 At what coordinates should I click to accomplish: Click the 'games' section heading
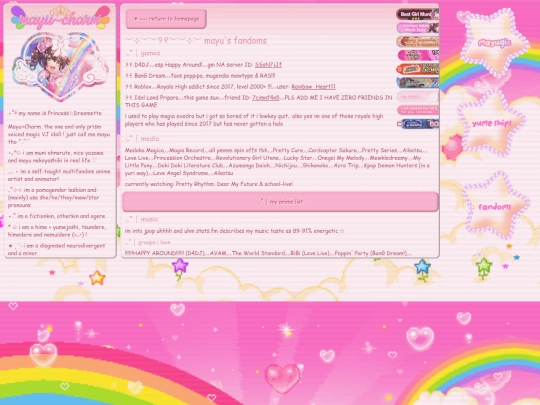(x=150, y=53)
